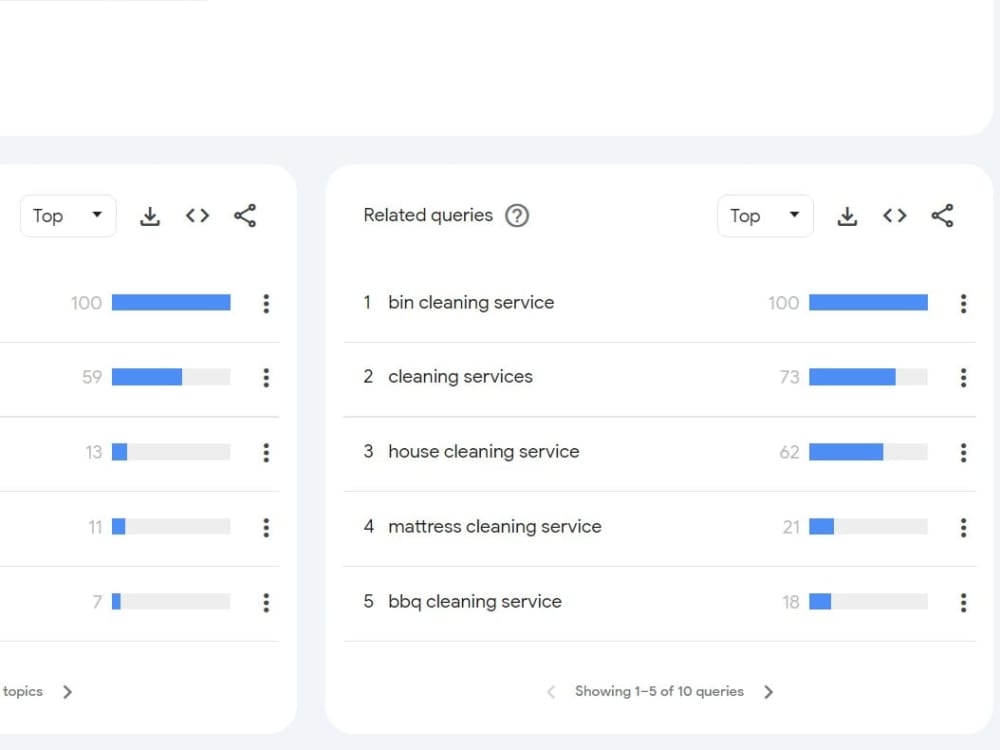Open the Top dropdown in topics card
Image resolution: width=1000 pixels, height=750 pixels.
[x=68, y=216]
